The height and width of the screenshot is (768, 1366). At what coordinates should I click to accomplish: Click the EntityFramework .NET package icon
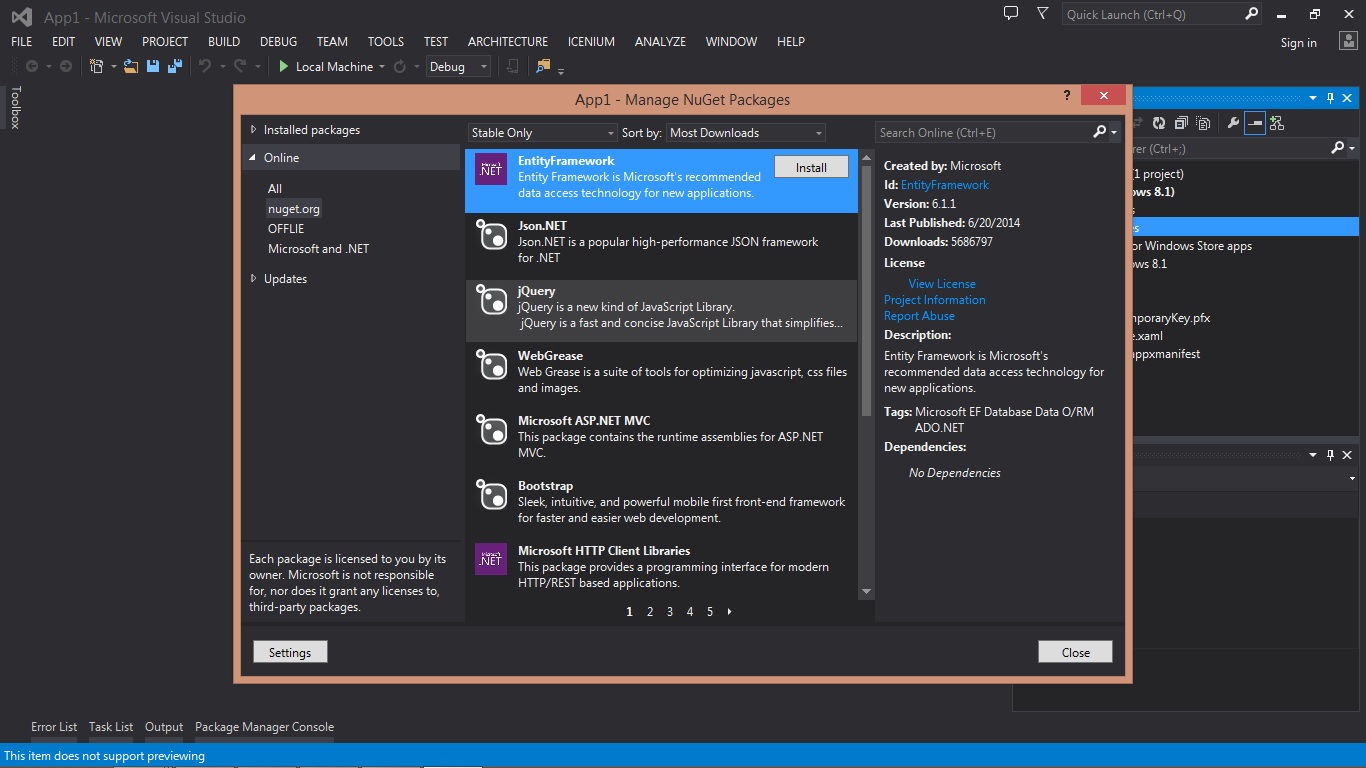pyautogui.click(x=491, y=169)
